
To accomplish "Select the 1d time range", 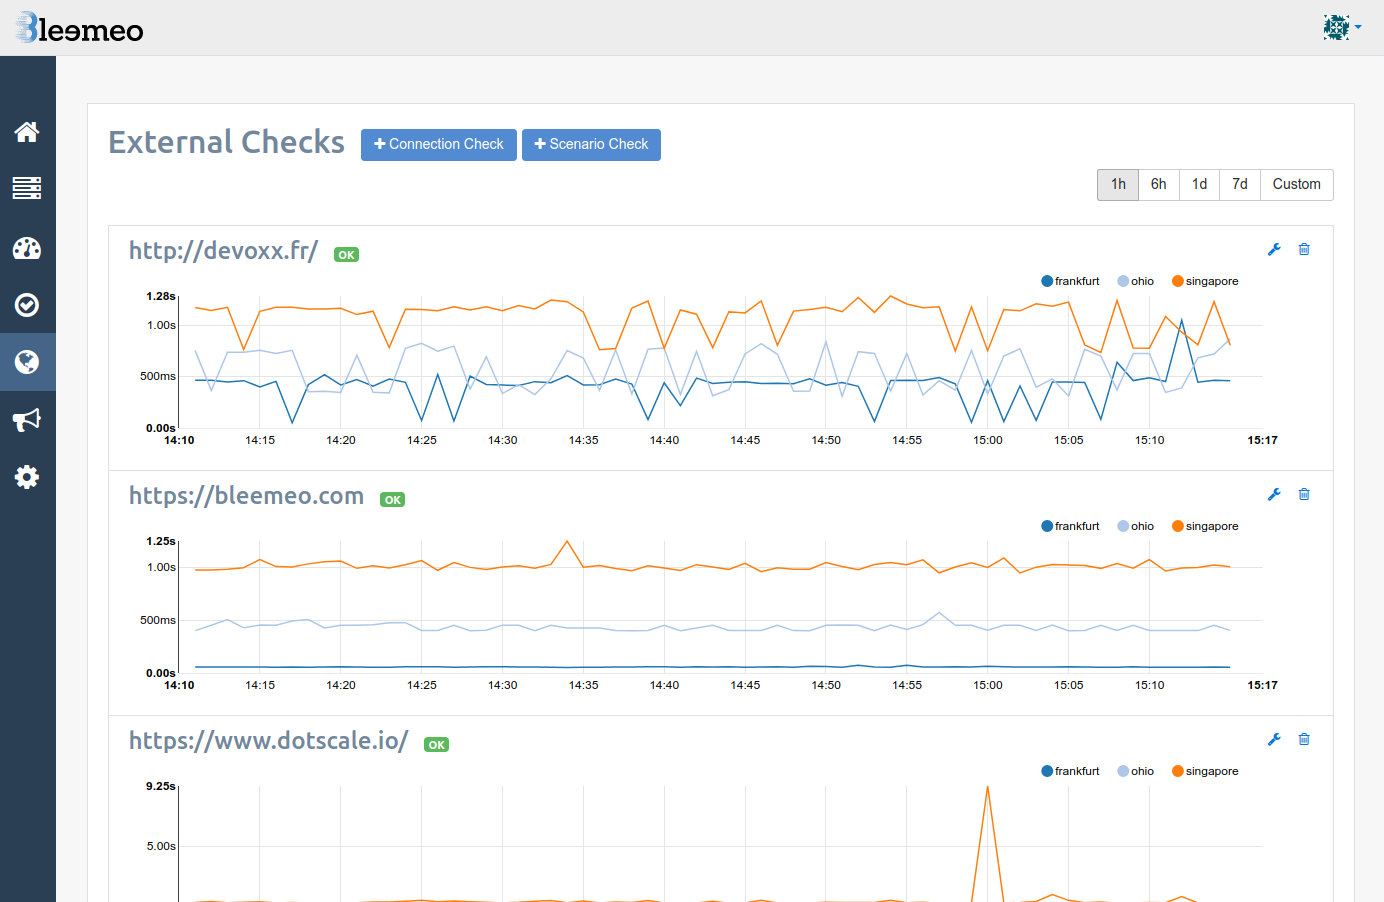I will [x=1199, y=185].
